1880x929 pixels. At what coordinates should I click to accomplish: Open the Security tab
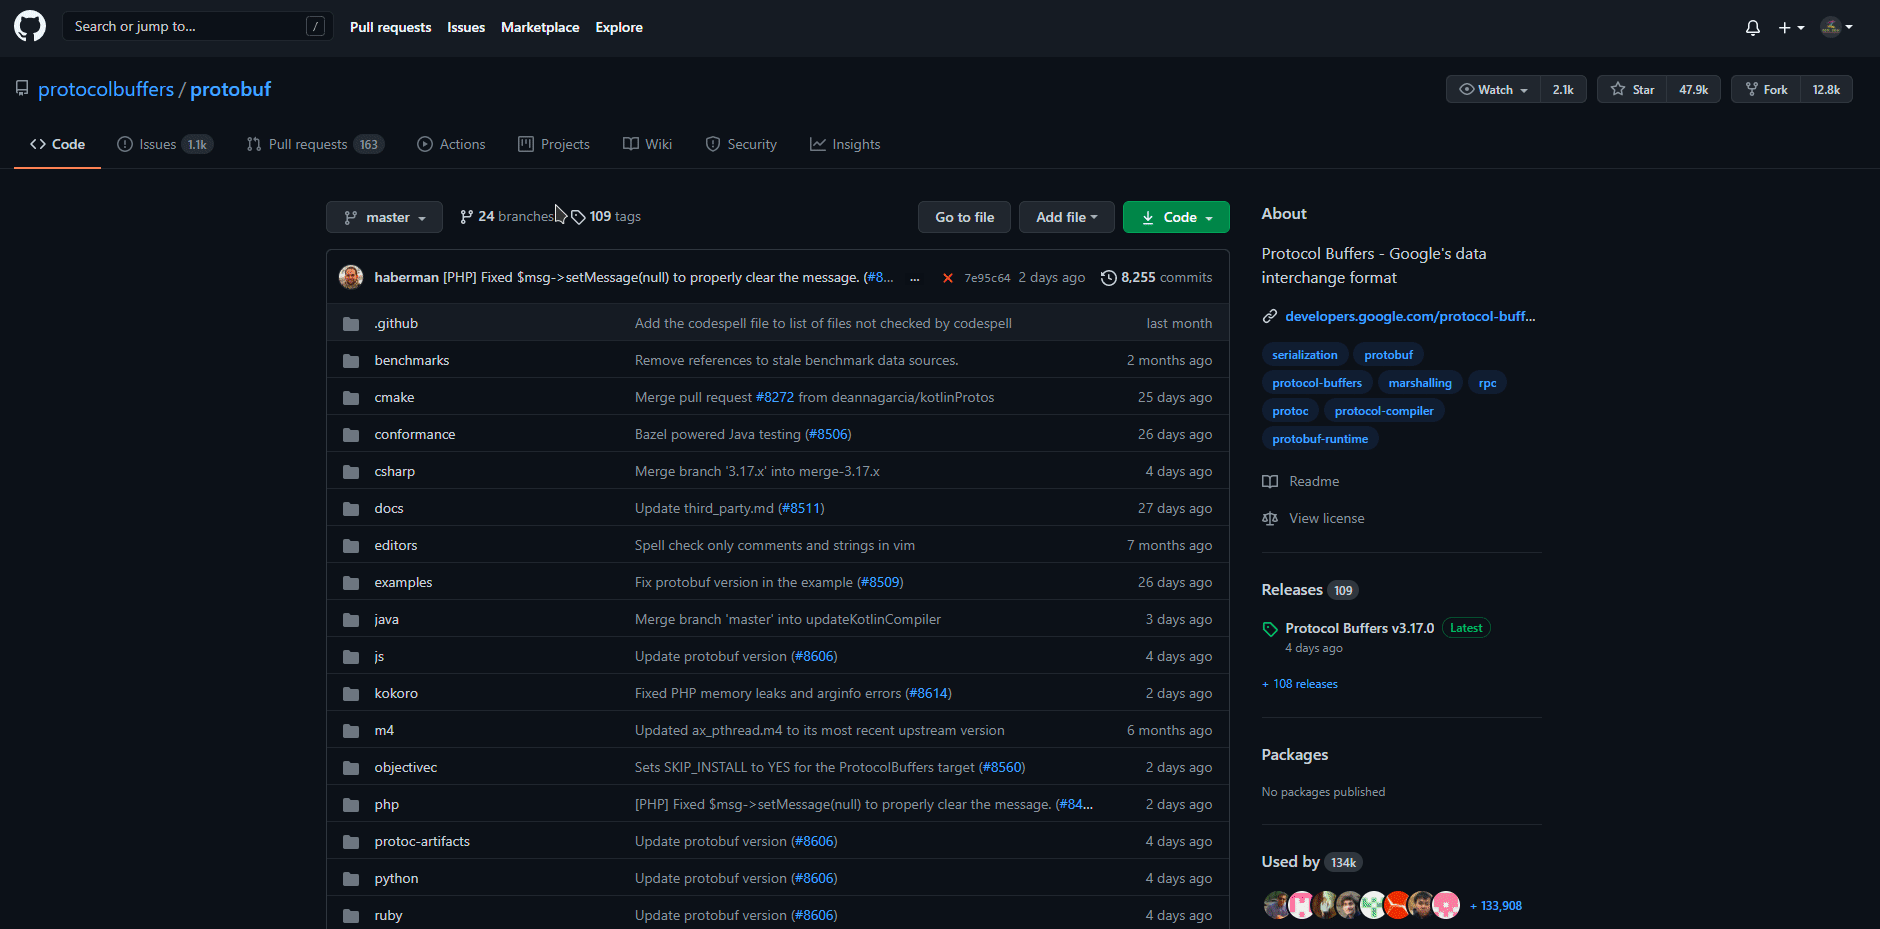[x=741, y=144]
